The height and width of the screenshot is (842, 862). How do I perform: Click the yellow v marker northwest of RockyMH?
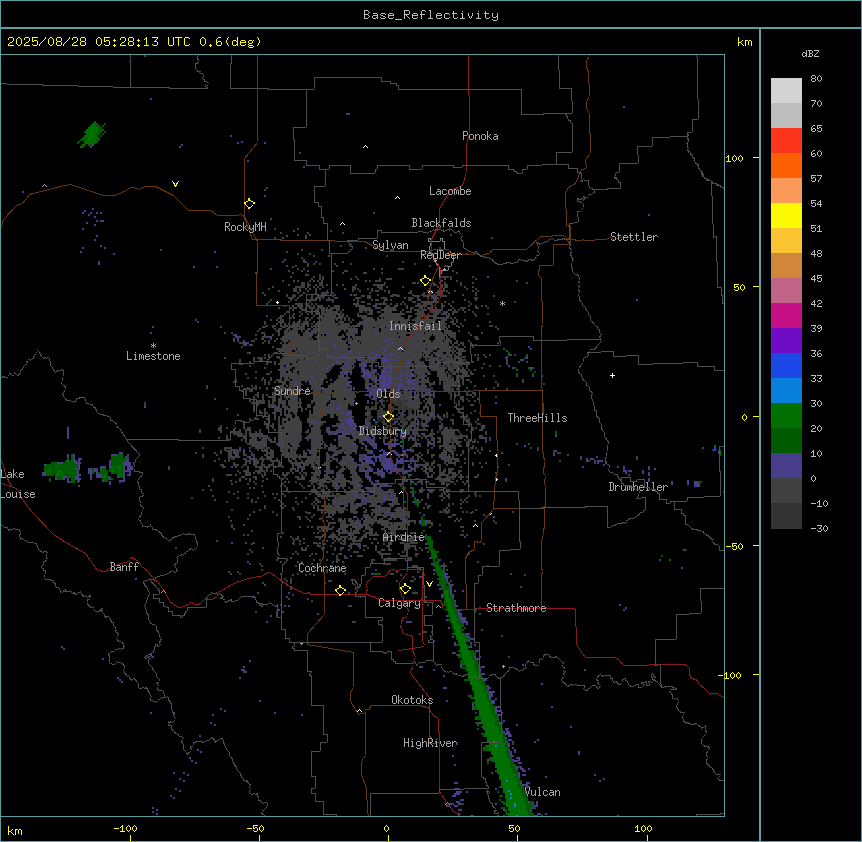175,184
